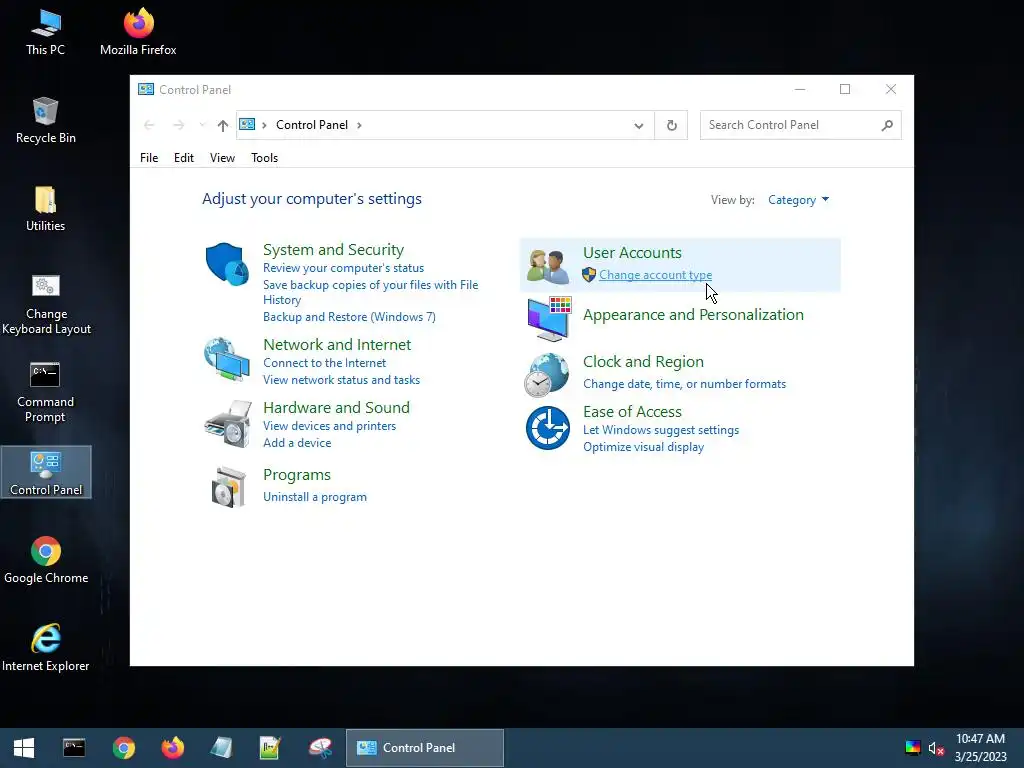Expand the chevron after Control Panel breadcrumb
Screen dimensions: 1024x768
[359, 125]
